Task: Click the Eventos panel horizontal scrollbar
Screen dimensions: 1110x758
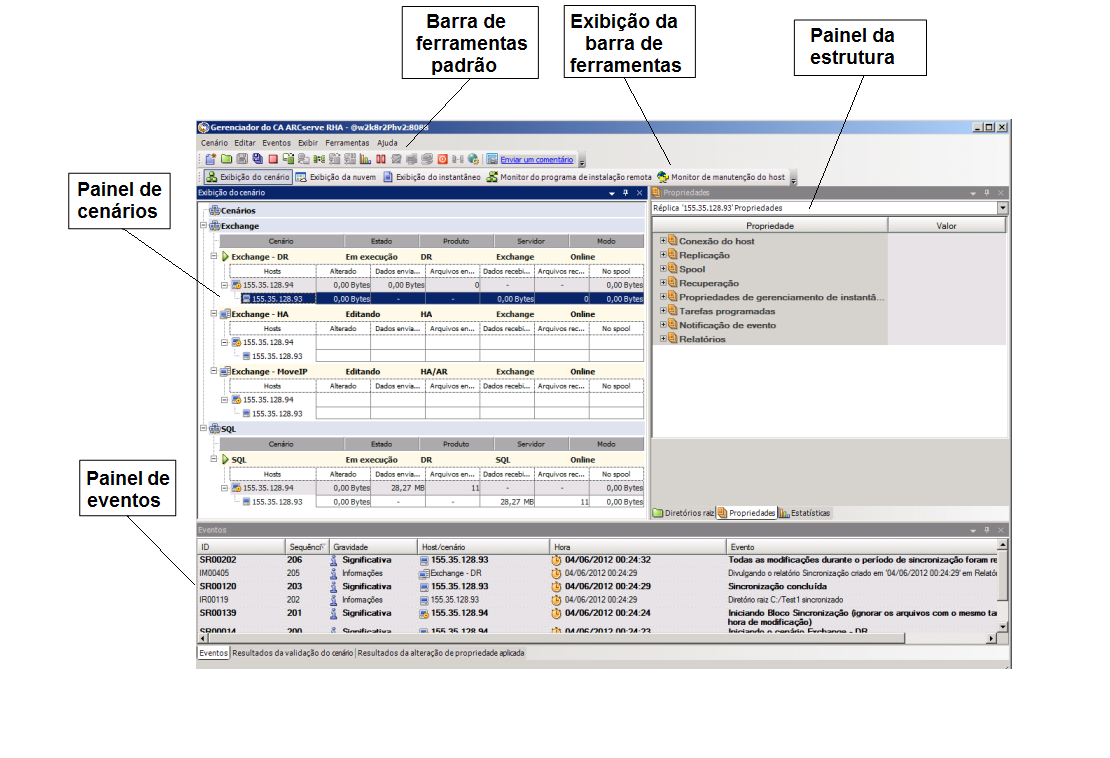Action: [600, 638]
